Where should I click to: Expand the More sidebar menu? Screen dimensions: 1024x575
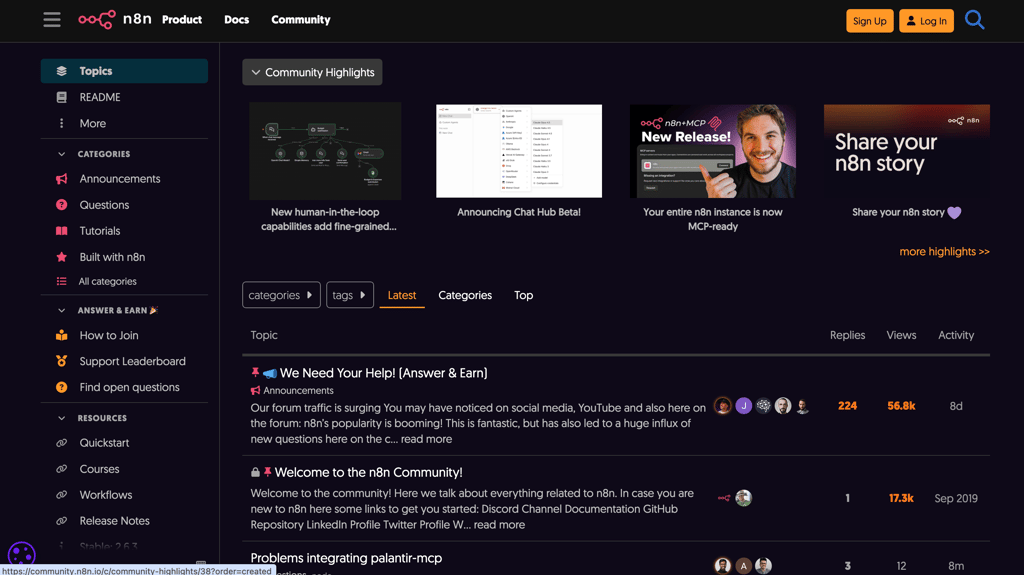coord(93,123)
